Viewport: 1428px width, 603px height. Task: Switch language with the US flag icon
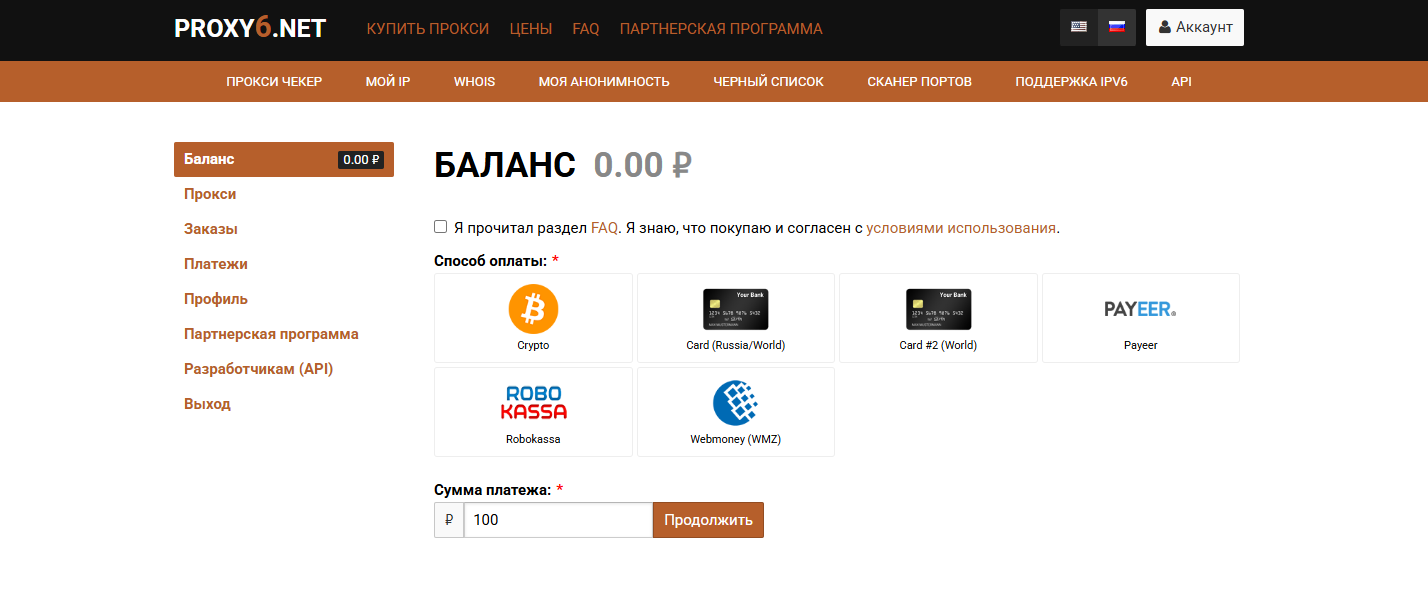pyautogui.click(x=1079, y=27)
